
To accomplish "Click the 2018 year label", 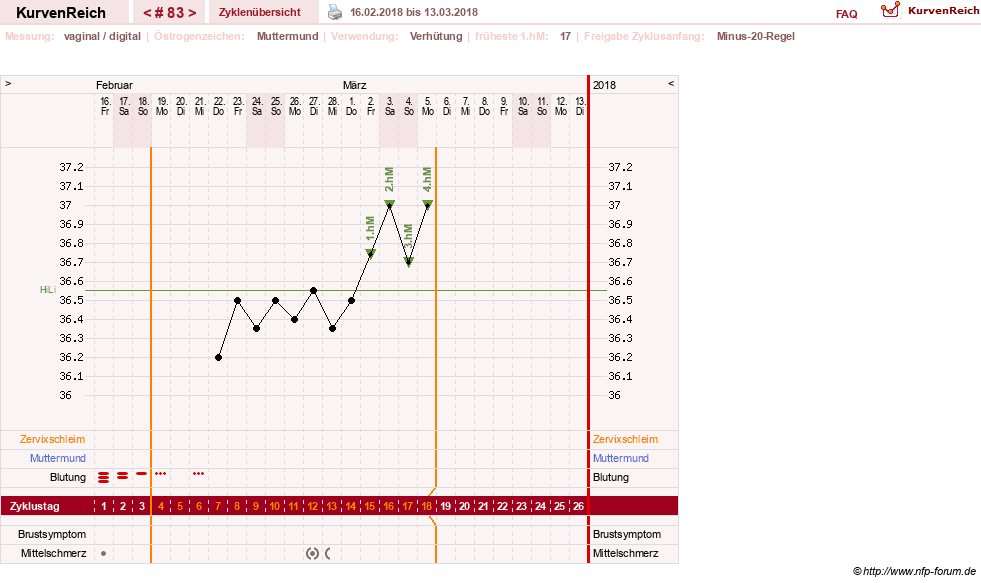I will [x=604, y=85].
